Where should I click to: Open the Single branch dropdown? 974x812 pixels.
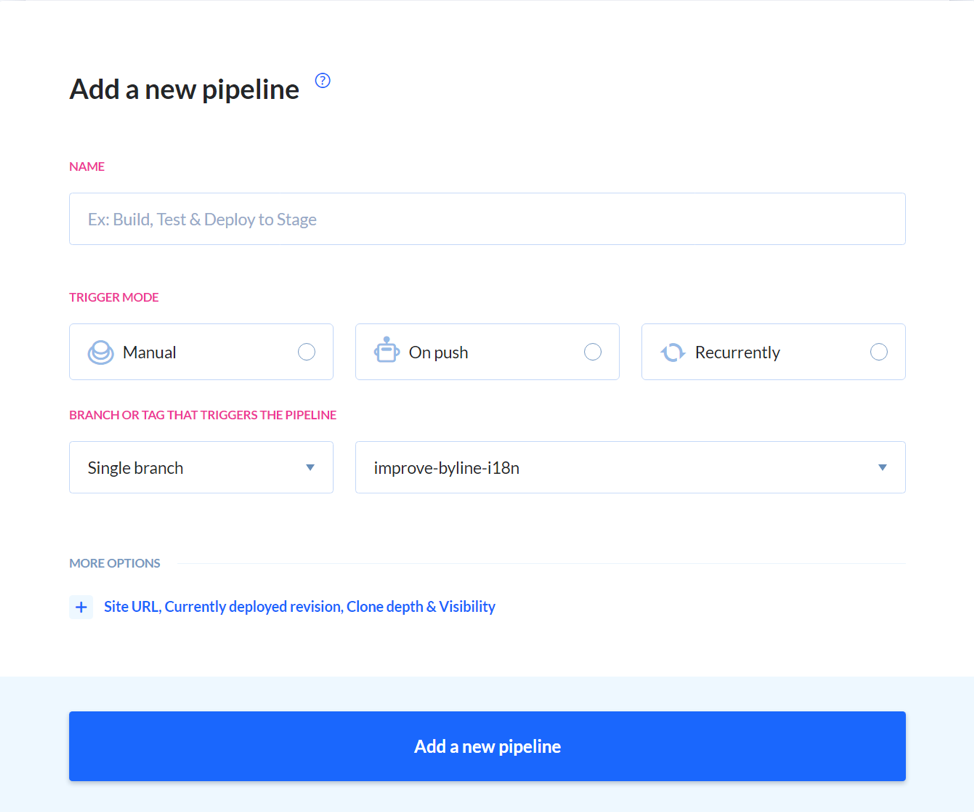point(201,467)
